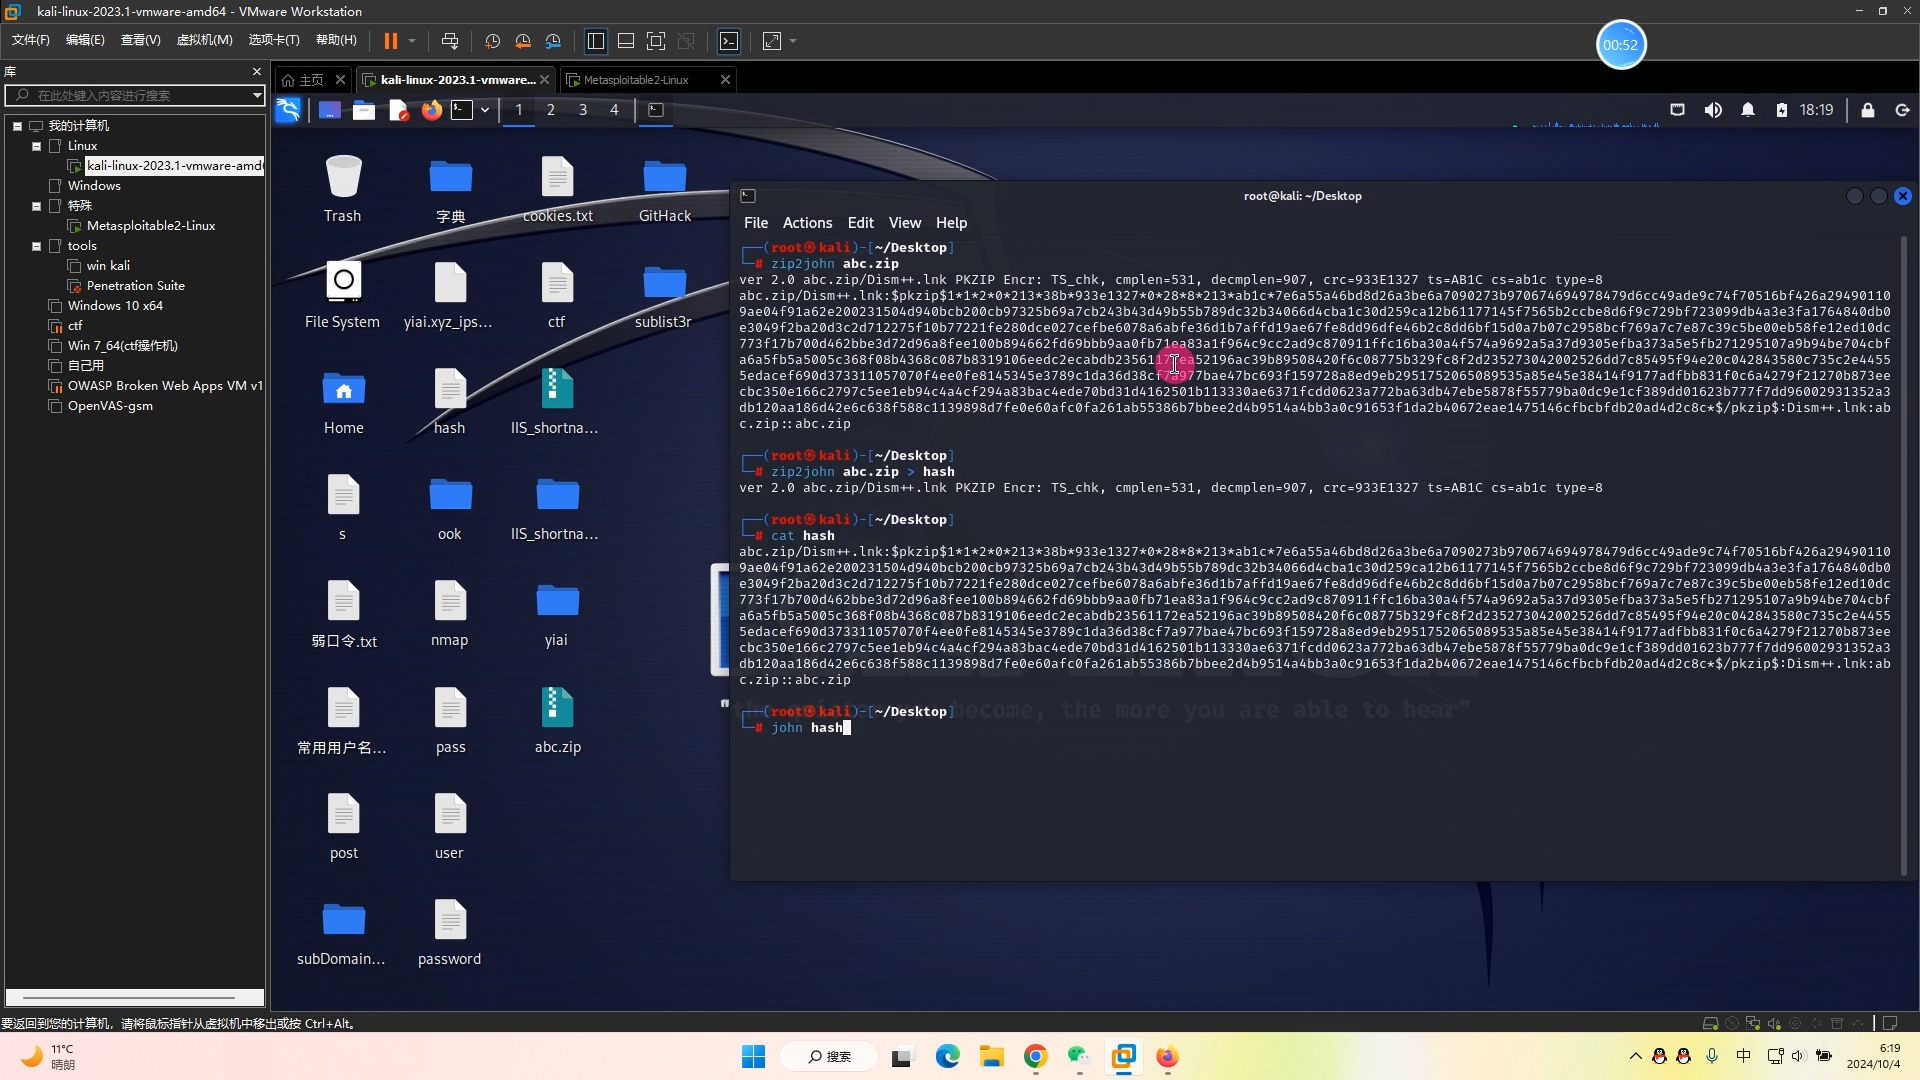Click the suspend VM pause button
1920x1080 pixels.
pyautogui.click(x=390, y=42)
